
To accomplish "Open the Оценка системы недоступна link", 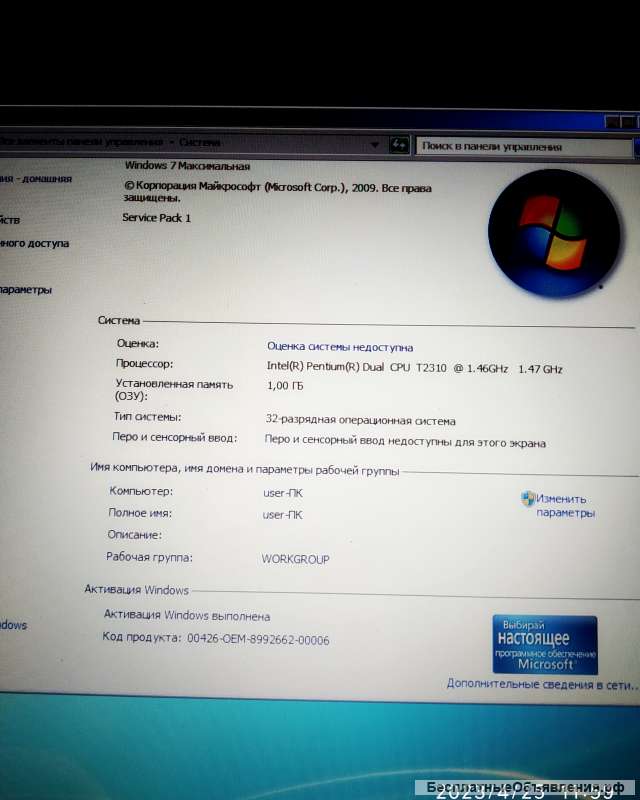I will pyautogui.click(x=340, y=347).
